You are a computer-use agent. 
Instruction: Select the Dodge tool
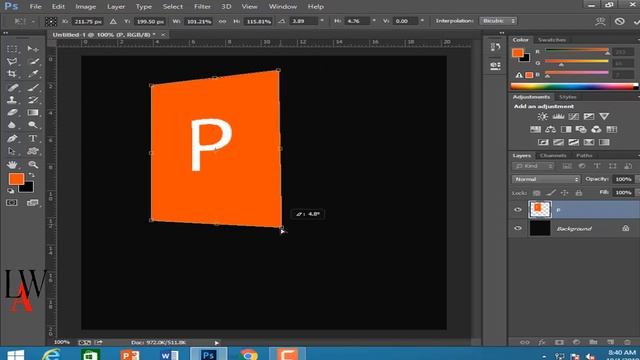click(x=33, y=125)
